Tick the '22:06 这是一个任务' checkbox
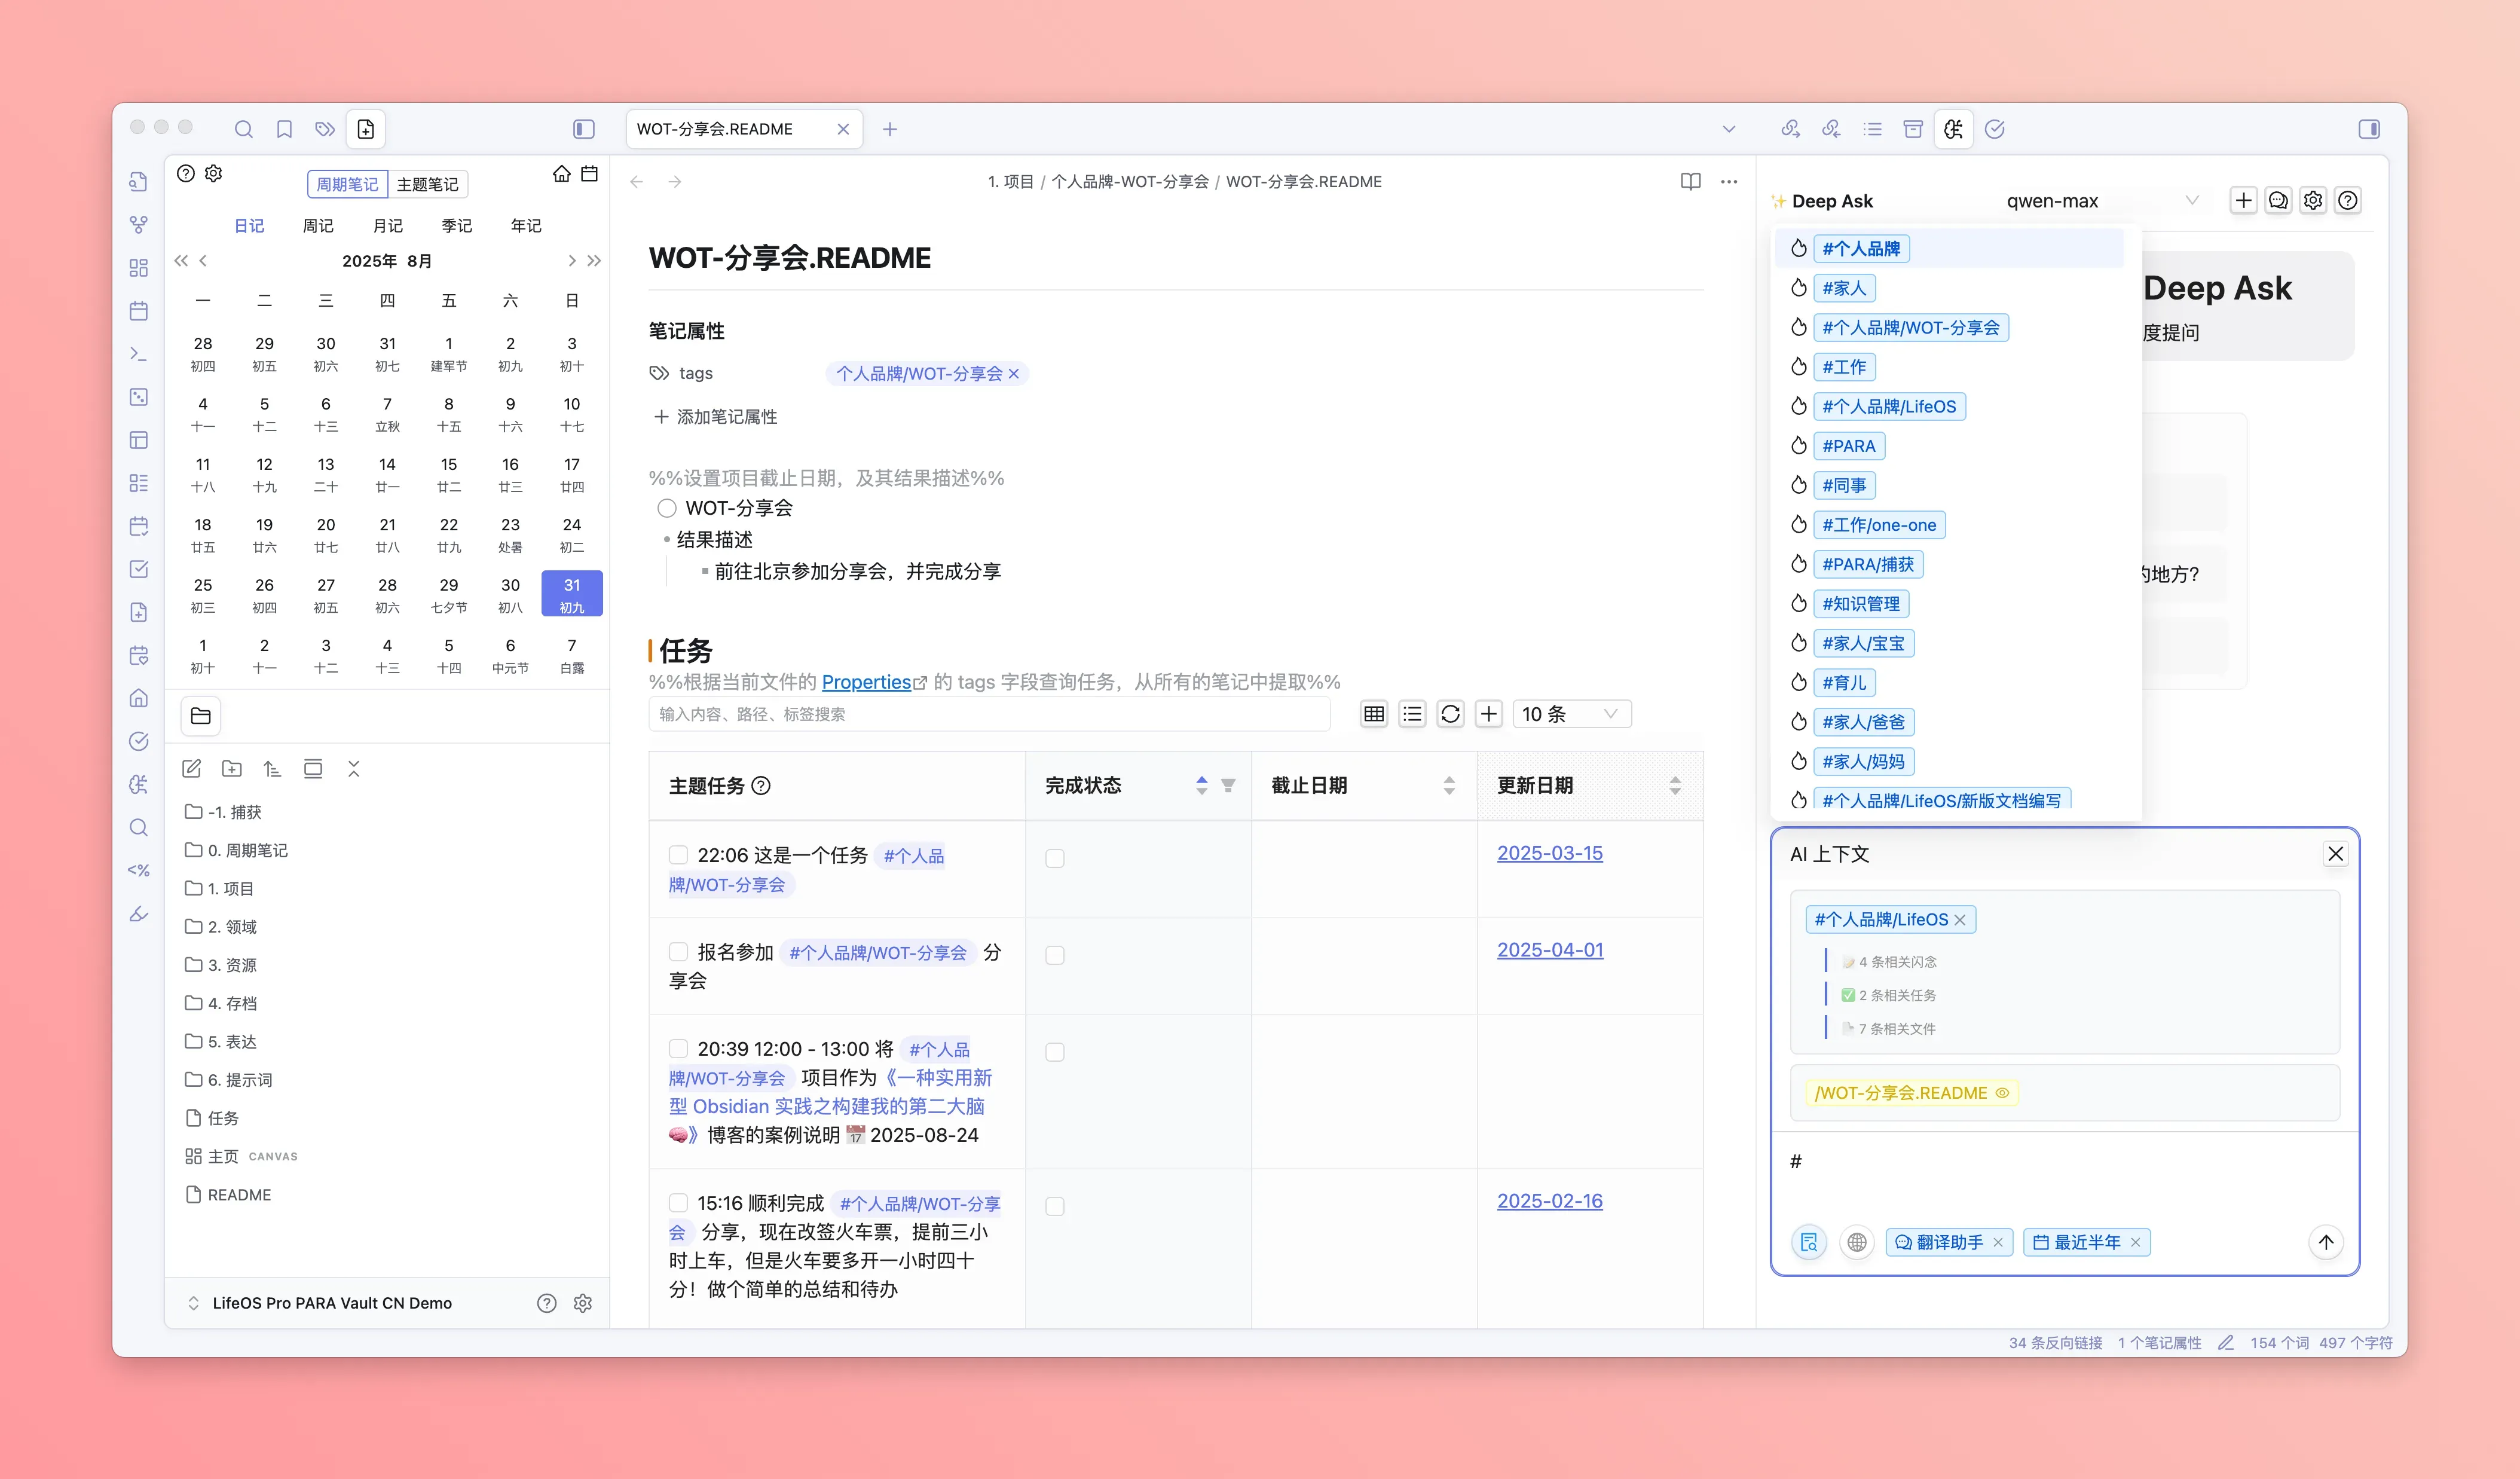This screenshot has width=2520, height=1479. click(x=678, y=855)
